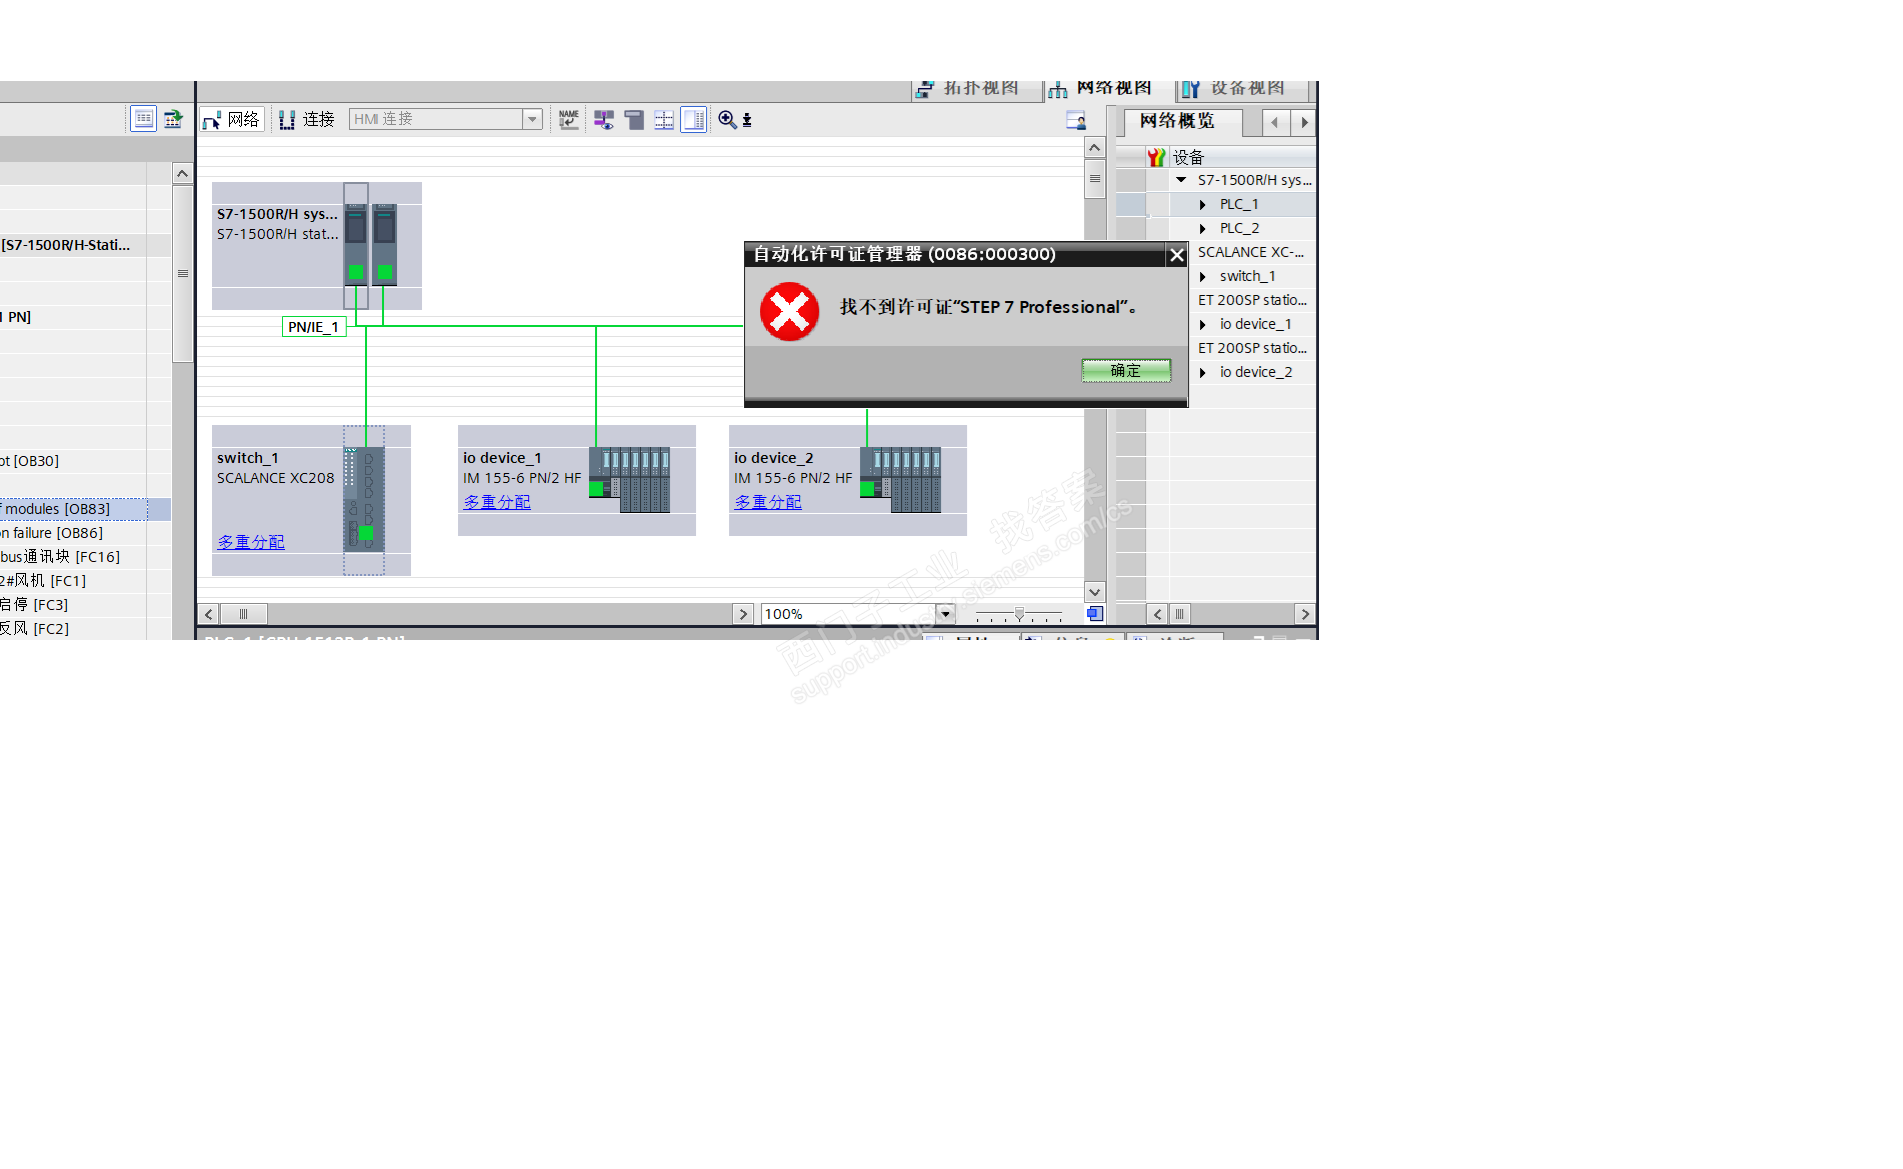The image size is (1903, 1169).
Task: Click the show address labels icon
Action: click(x=604, y=120)
